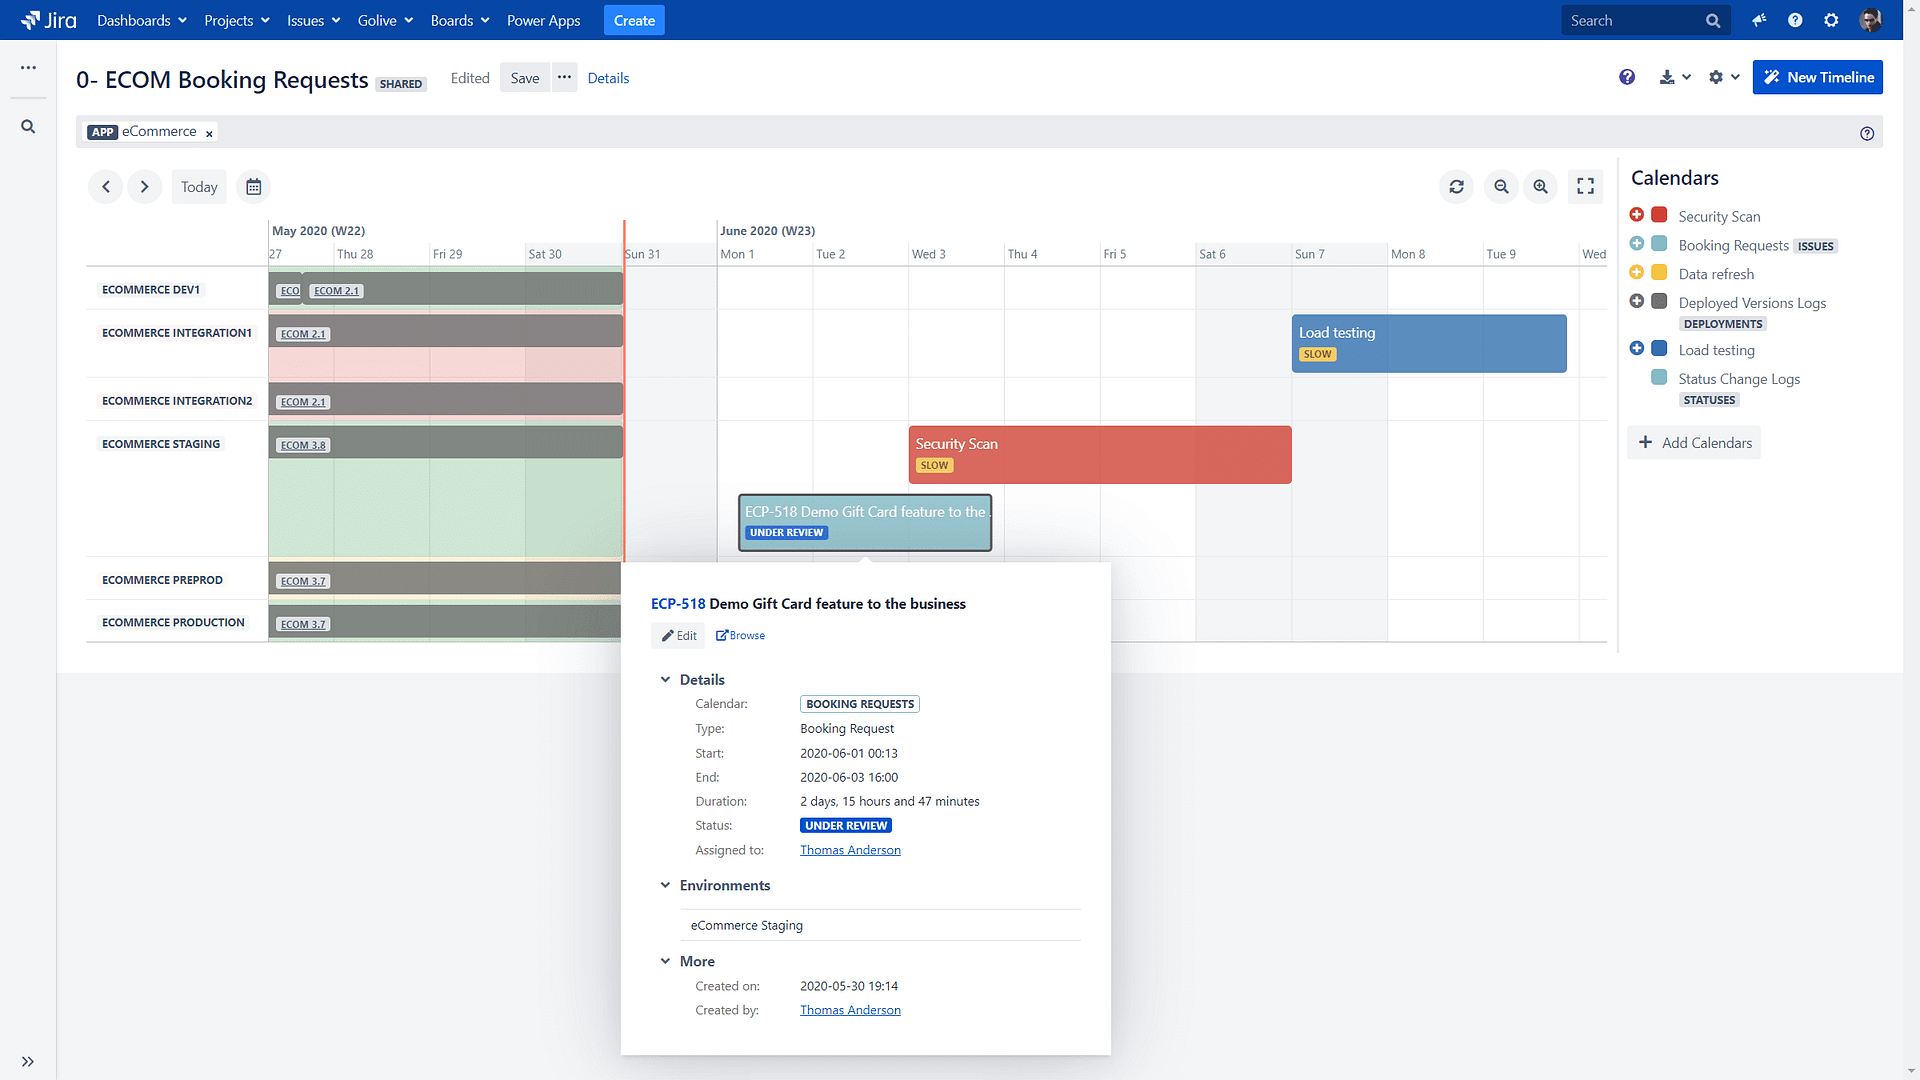
Task: Click the export download icon
Action: 1669,77
